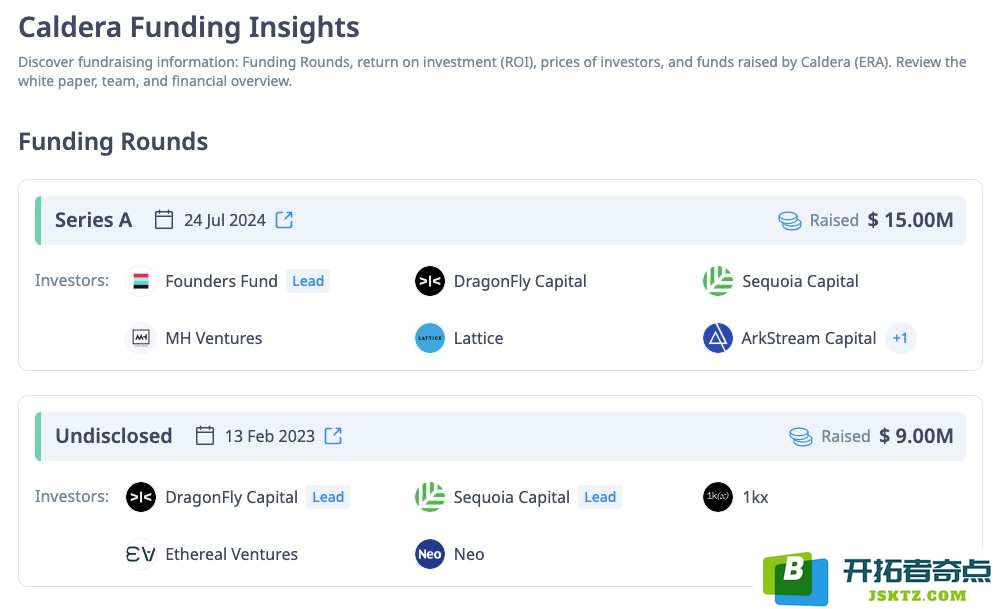
Task: Open DragonFly Capital link in Undisclosed round
Action: (232, 498)
